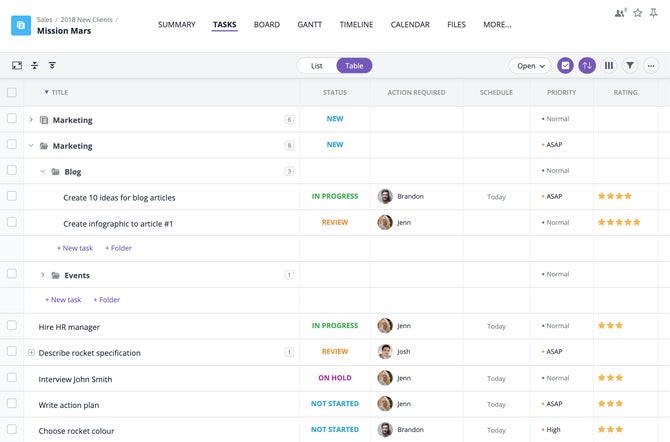This screenshot has width=670, height=442.
Task: Click the project icon next to first Marketing
Action: coord(44,120)
